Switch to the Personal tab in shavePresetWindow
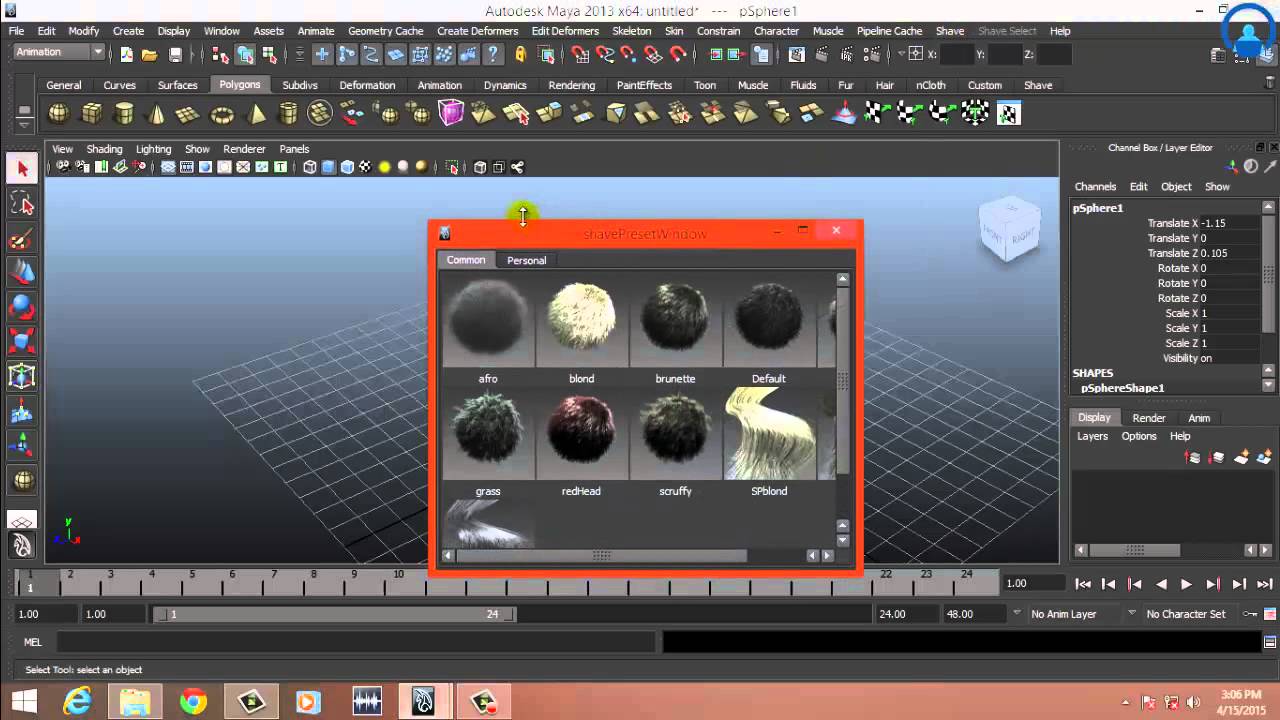The width and height of the screenshot is (1280, 720). (526, 260)
